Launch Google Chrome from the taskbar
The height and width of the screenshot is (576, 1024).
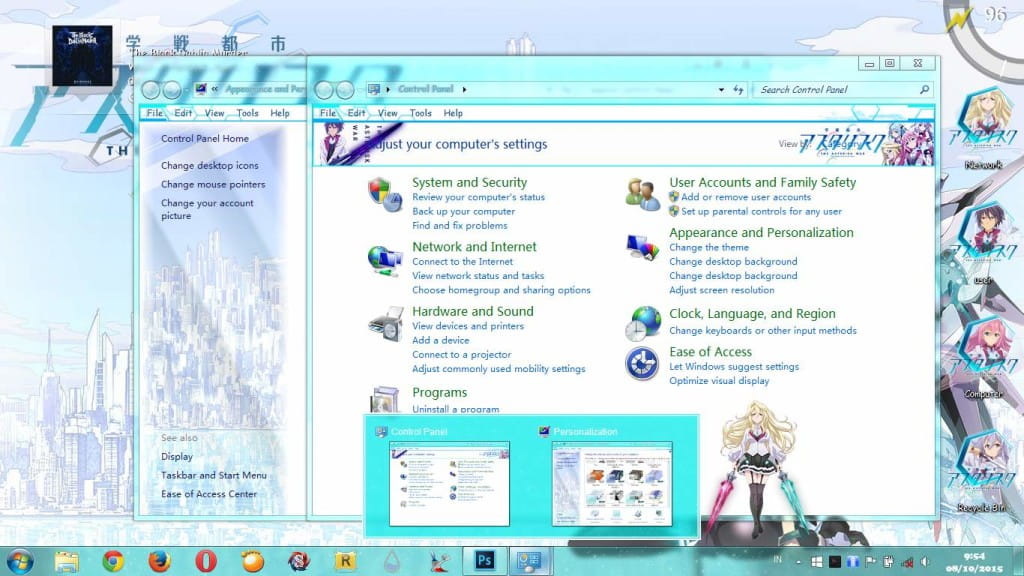pos(112,561)
